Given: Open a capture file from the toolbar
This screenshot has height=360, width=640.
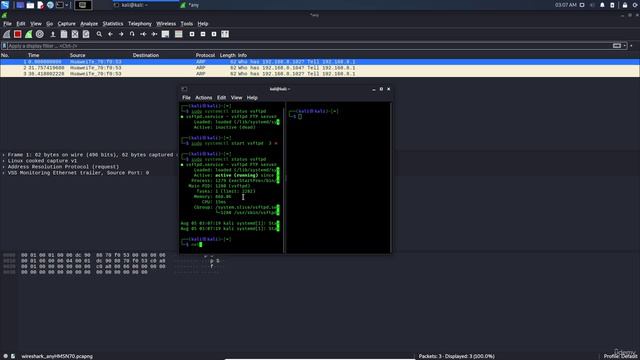Looking at the screenshot, I should point(53,34).
